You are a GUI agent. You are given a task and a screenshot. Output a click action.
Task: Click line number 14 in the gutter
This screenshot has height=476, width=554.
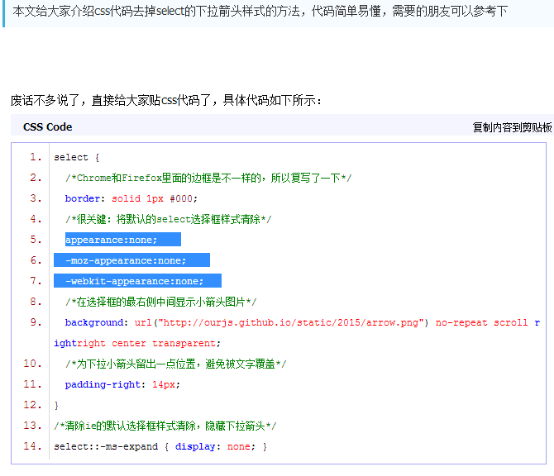33,446
